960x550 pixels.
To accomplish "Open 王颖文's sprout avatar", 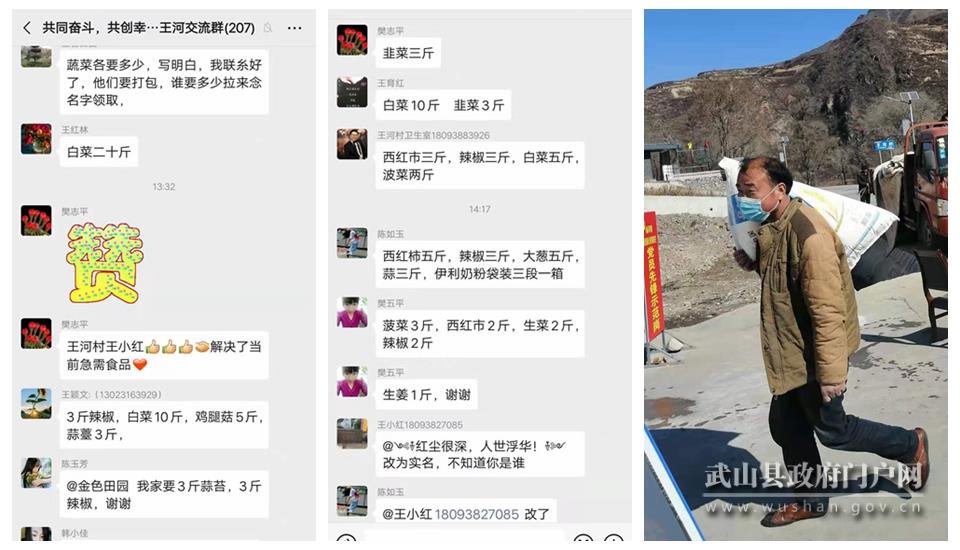I will click(36, 403).
